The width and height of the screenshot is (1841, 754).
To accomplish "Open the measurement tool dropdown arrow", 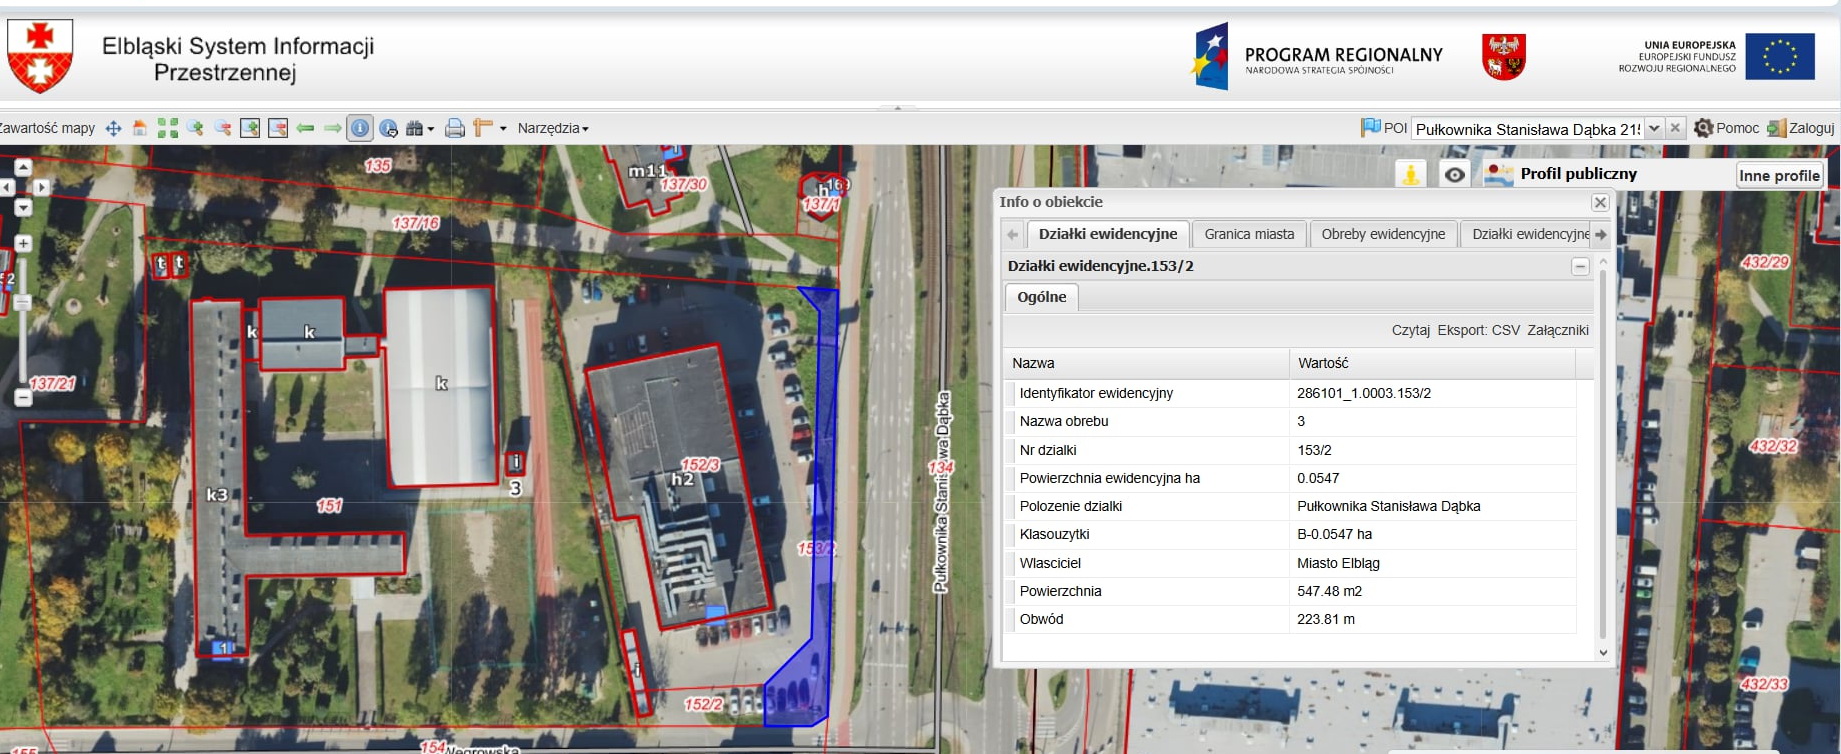I will (503, 128).
